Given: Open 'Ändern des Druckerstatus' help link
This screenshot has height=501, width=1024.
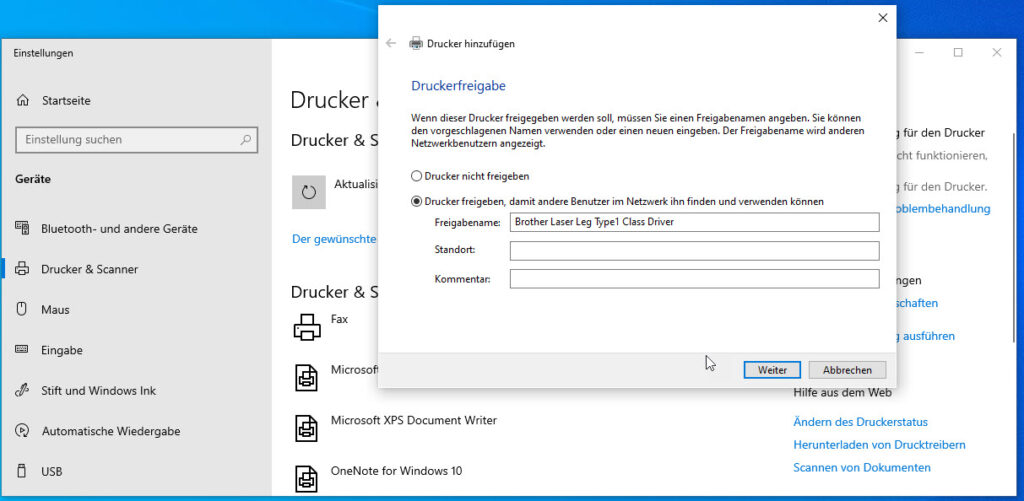Looking at the screenshot, I should 860,422.
